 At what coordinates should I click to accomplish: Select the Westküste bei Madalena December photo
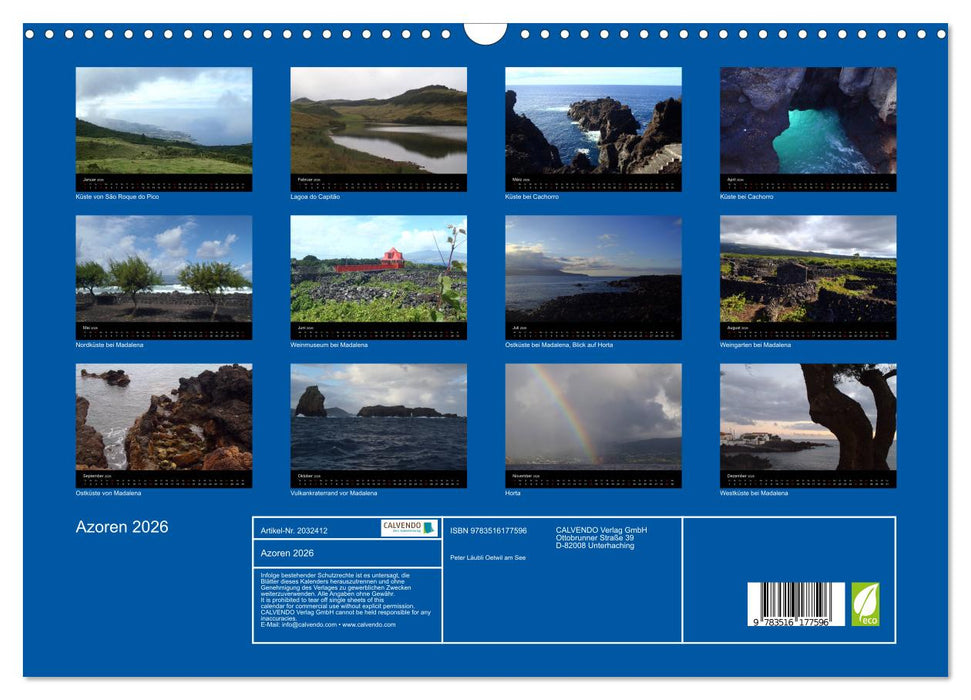[x=808, y=416]
